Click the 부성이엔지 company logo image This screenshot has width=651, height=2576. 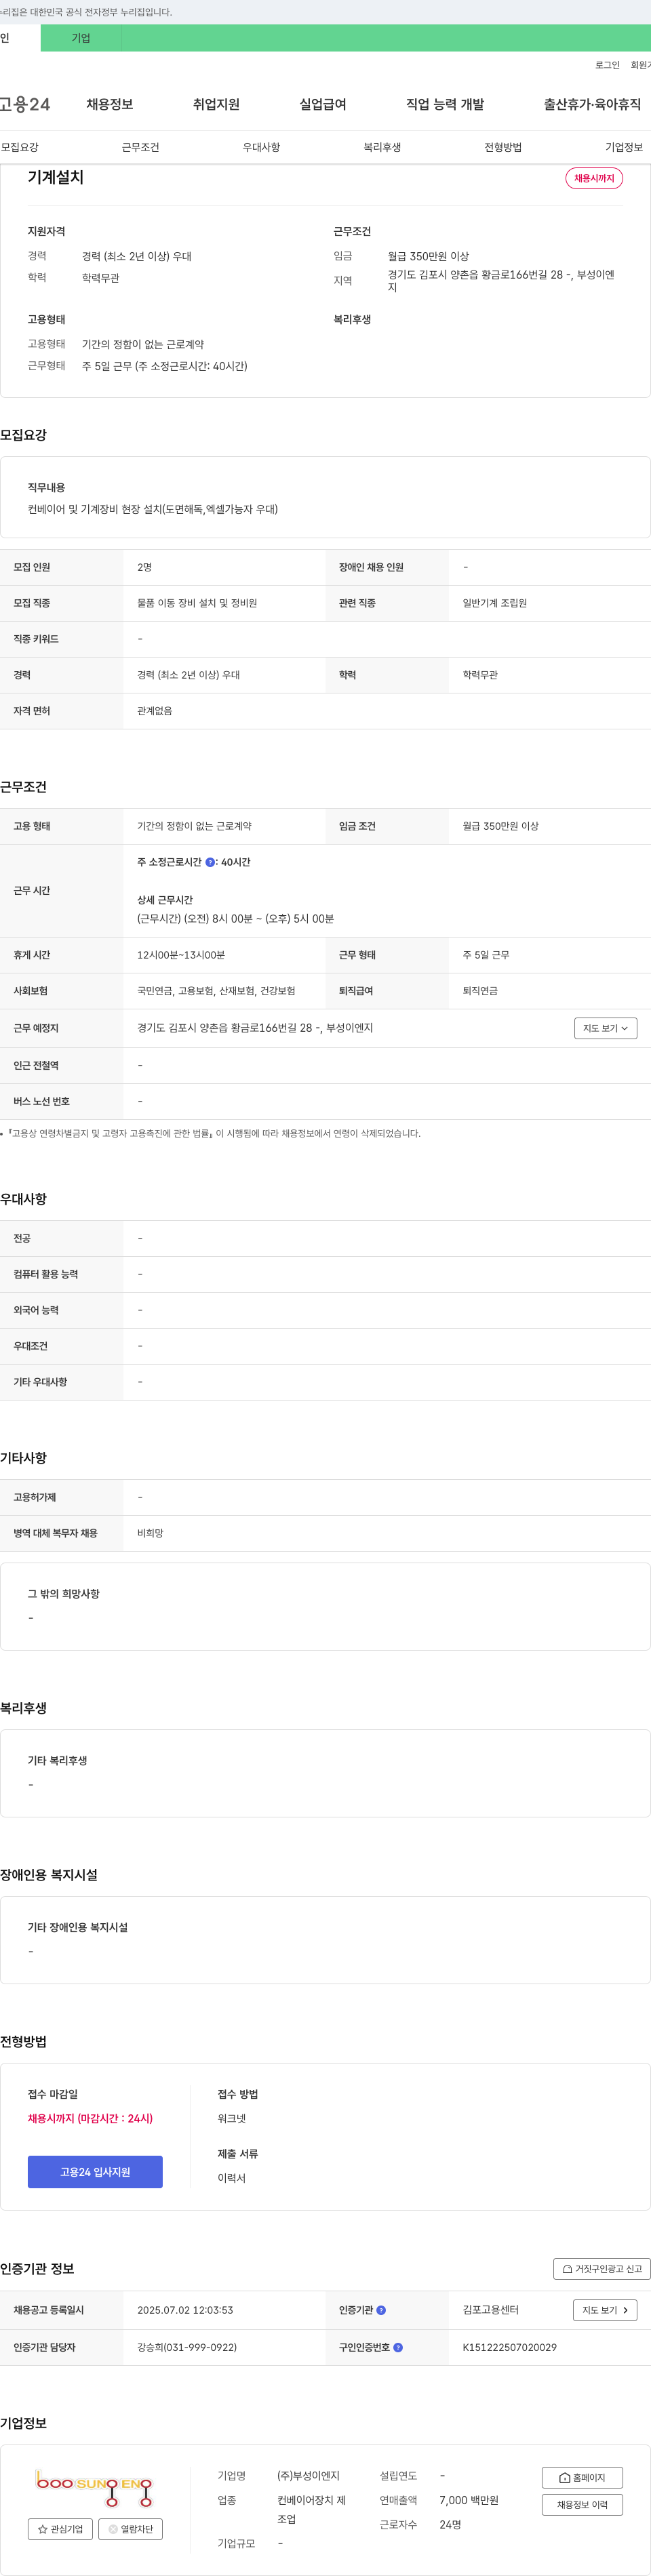[x=94, y=2487]
